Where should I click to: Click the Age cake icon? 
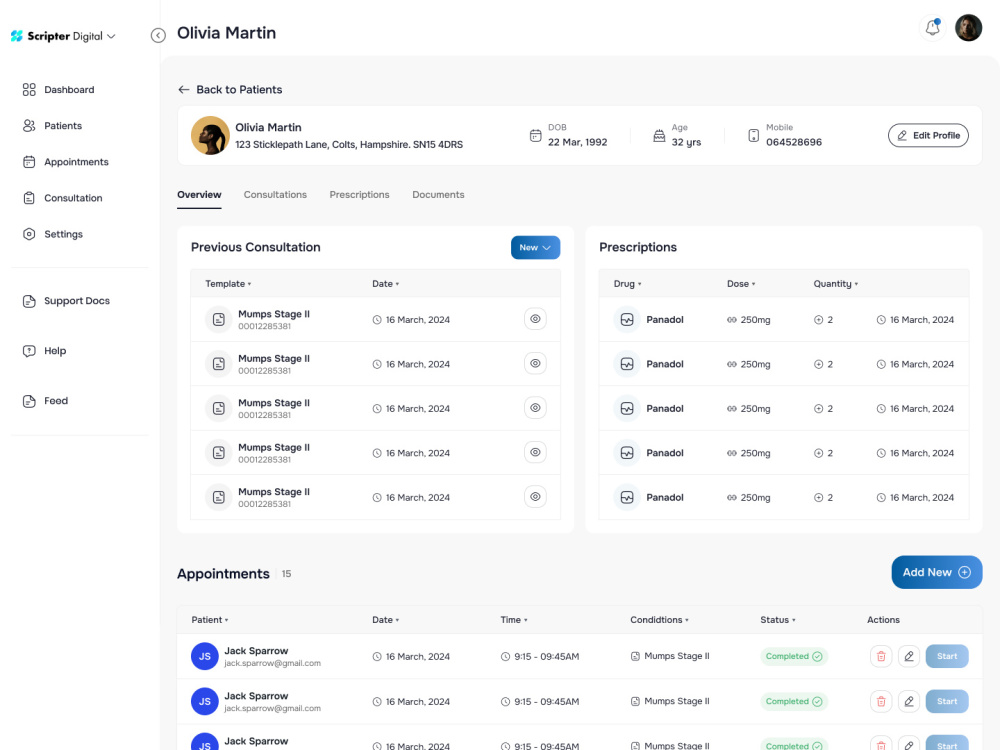(x=659, y=136)
